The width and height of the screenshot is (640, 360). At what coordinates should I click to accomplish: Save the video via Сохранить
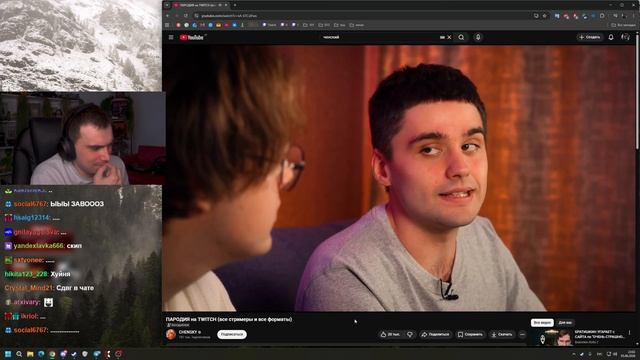coord(470,334)
